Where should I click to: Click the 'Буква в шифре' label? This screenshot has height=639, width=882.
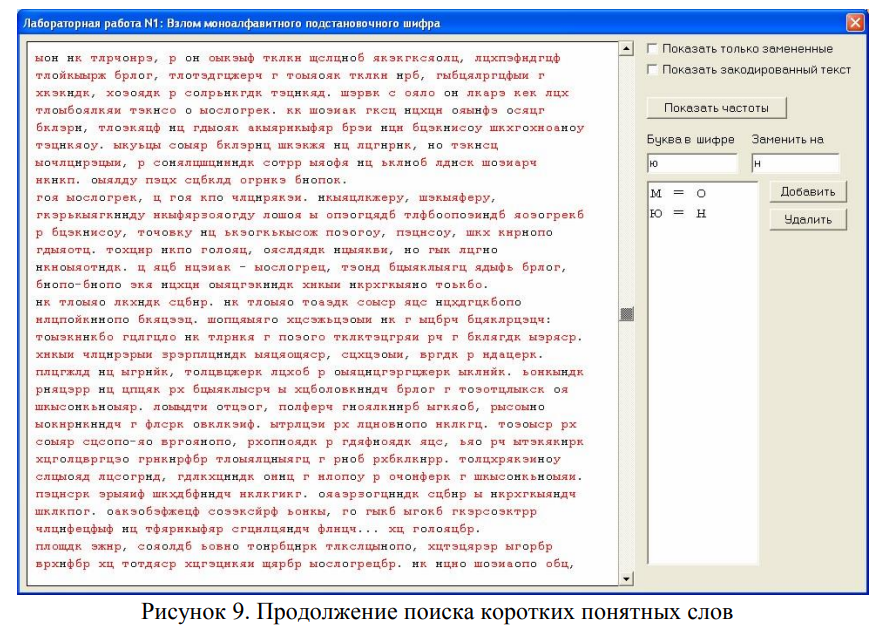(x=691, y=140)
